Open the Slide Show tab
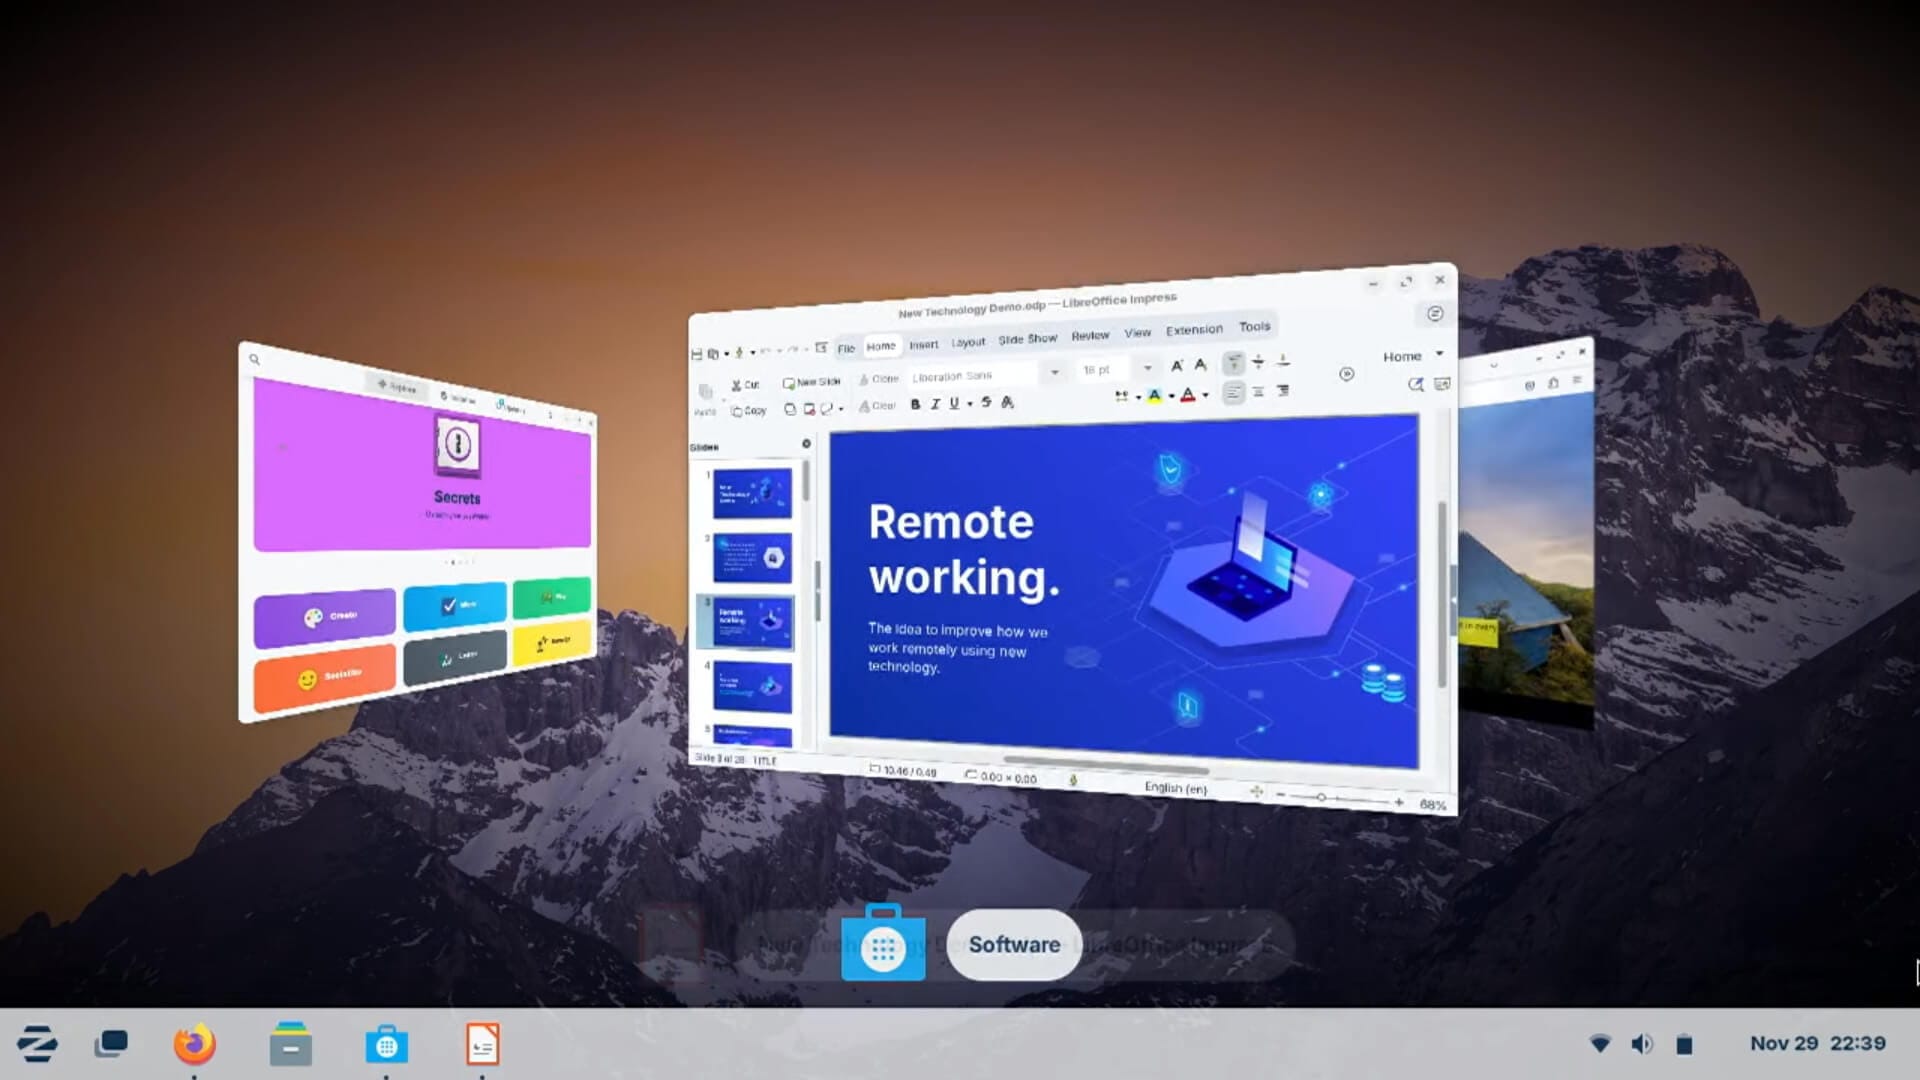 point(1027,338)
